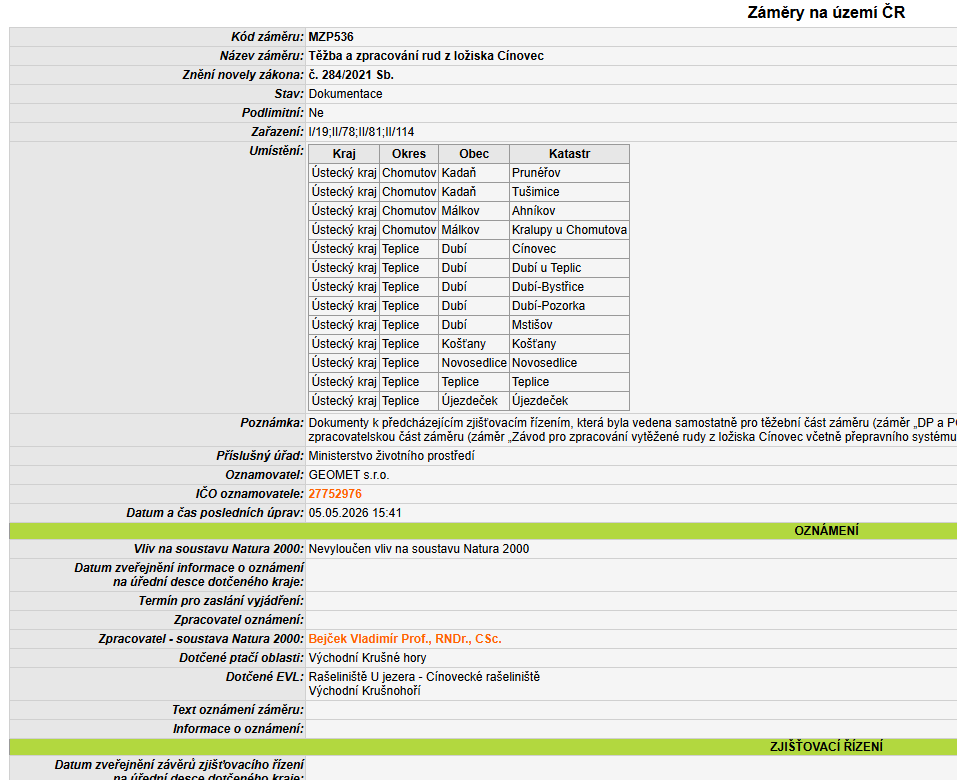Image resolution: width=957 pixels, height=780 pixels.
Task: Click the Dubí-Bystřice cell
Action: tap(569, 286)
